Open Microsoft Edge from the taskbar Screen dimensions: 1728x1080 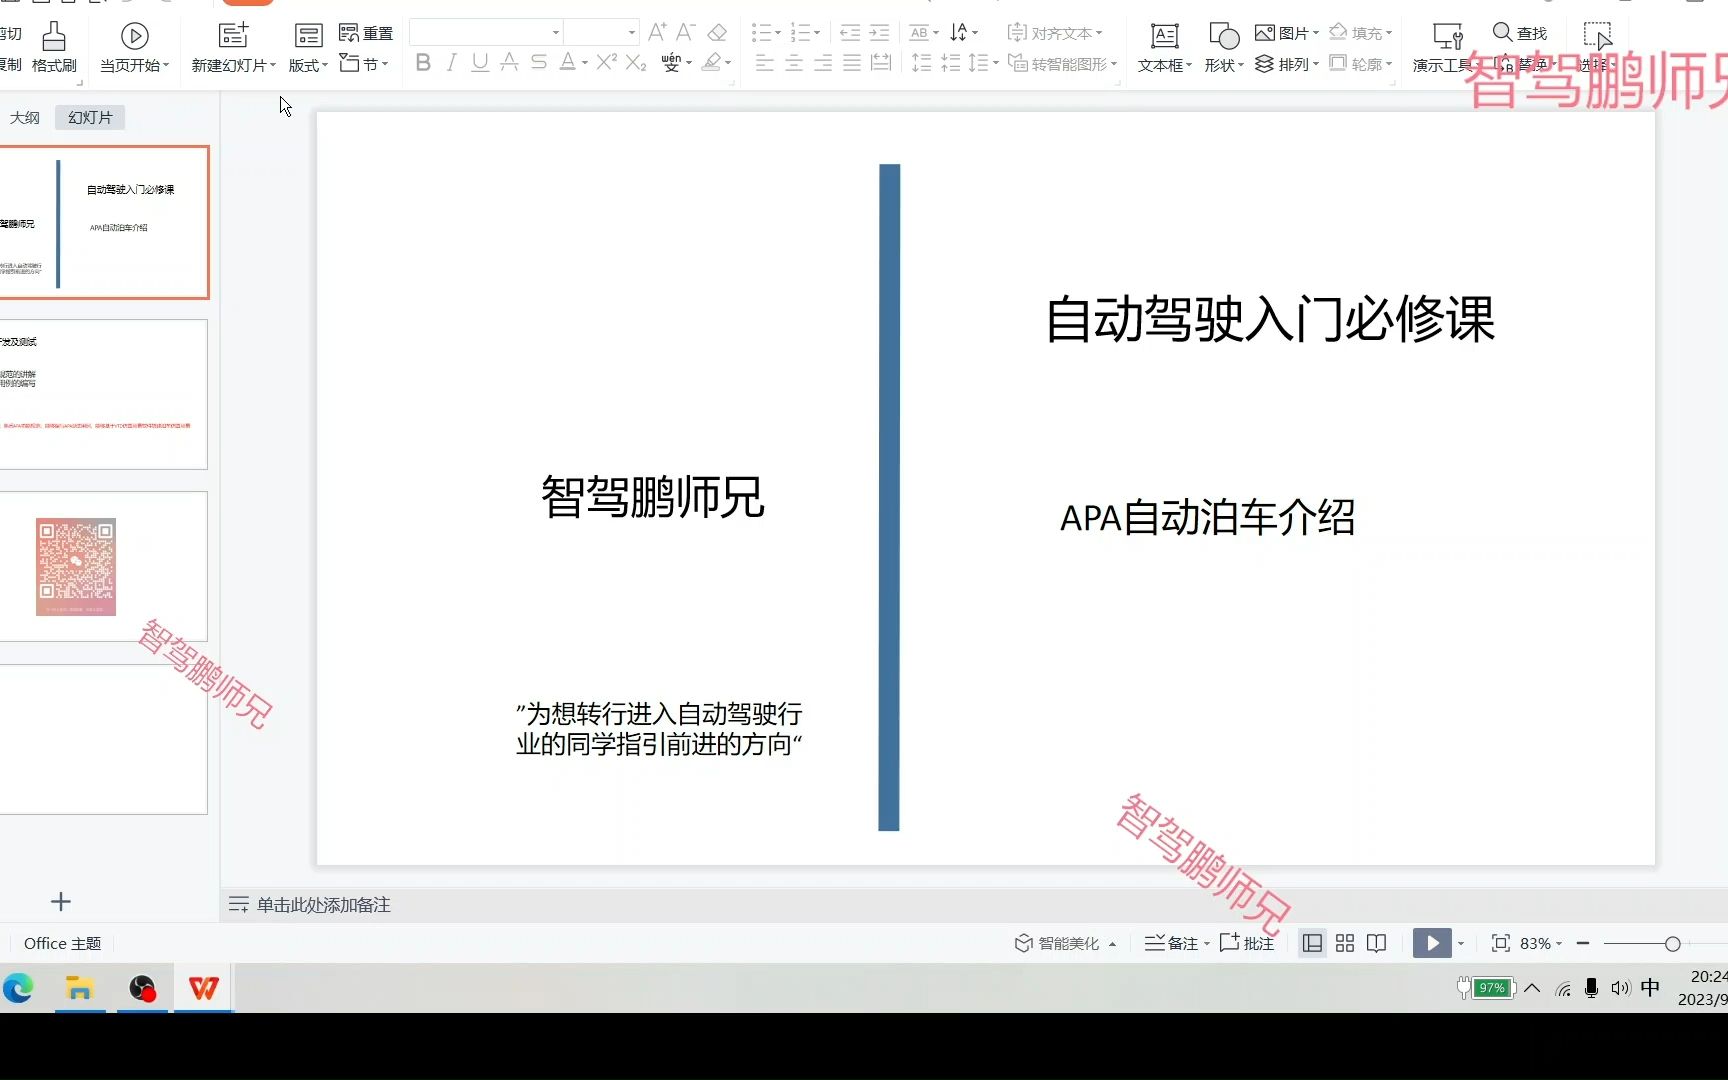[x=18, y=988]
